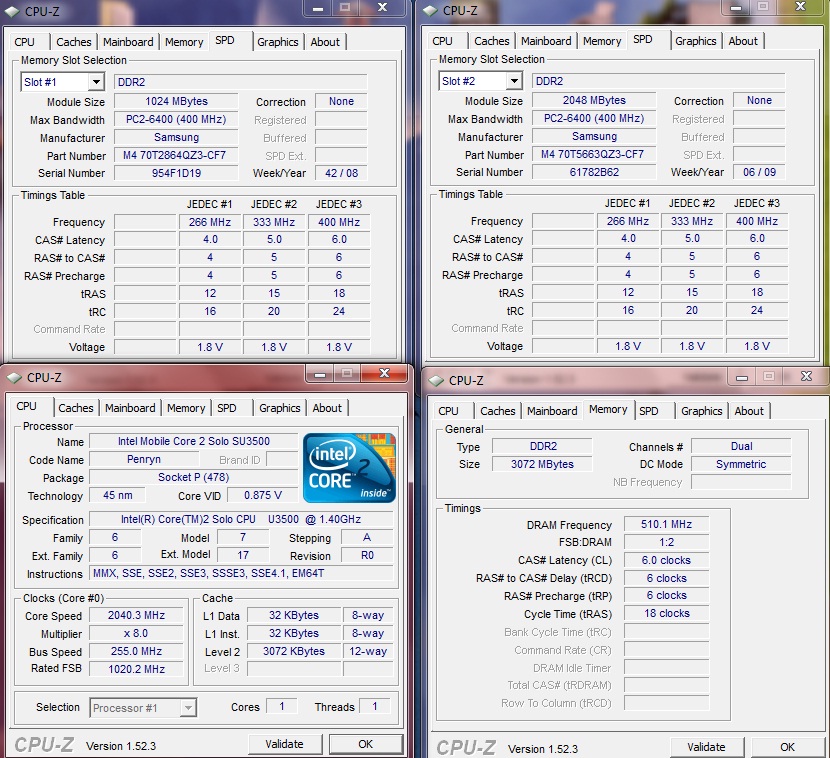Click the CPU-Z title icon in Memory timings window
Viewport: 830px width, 758px height.
436,381
